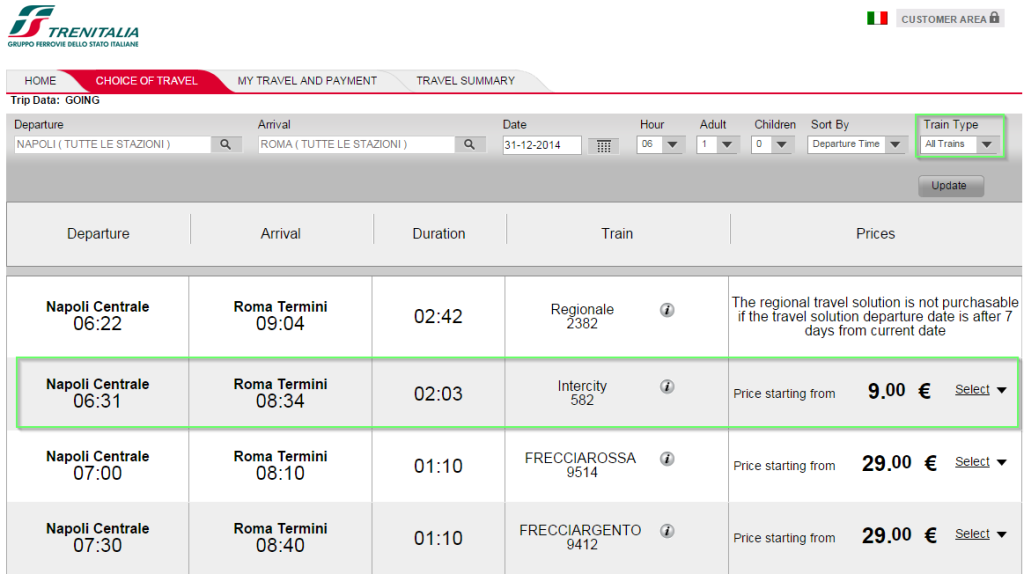This screenshot has height=574, width=1024.
Task: Open the date calendar picker icon
Action: tap(603, 146)
